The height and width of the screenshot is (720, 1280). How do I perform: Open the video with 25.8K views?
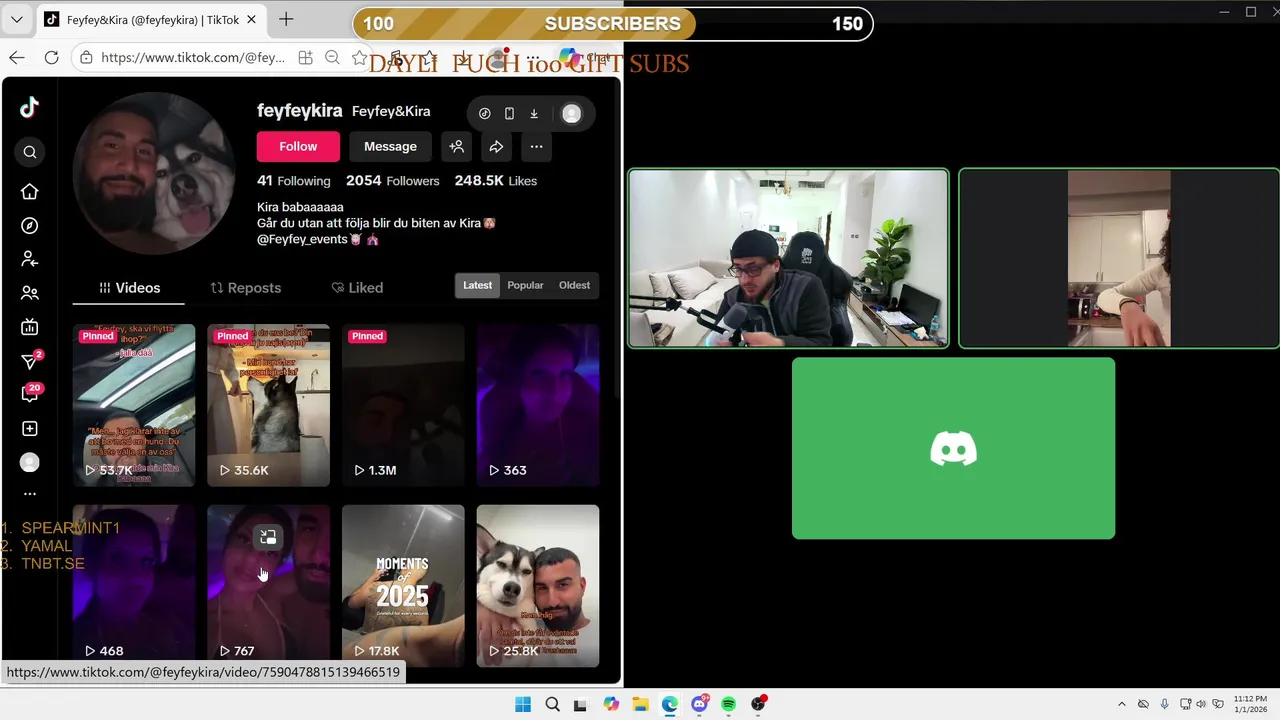coord(538,586)
